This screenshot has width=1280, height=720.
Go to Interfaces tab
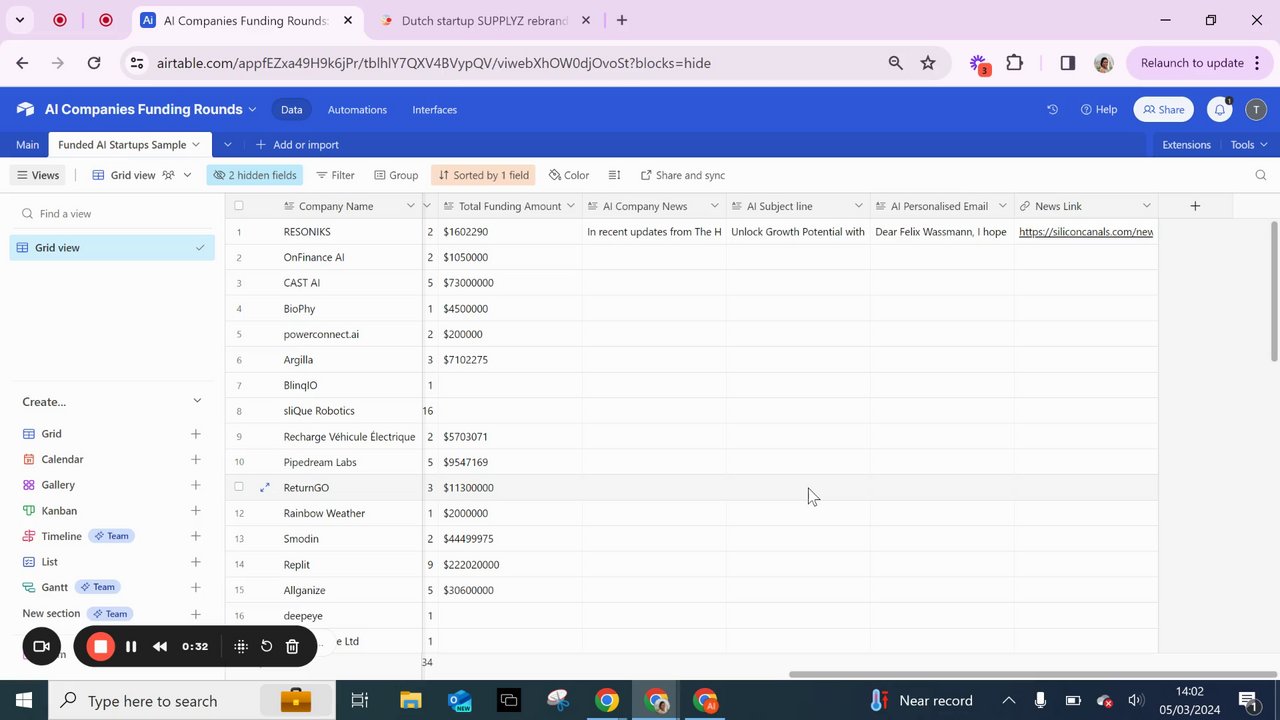coord(434,110)
